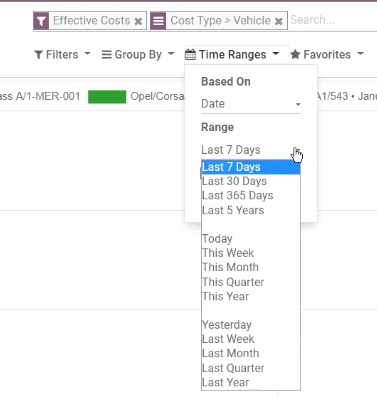377x397 pixels.
Task: Click inside the Search input field
Action: 333,20
